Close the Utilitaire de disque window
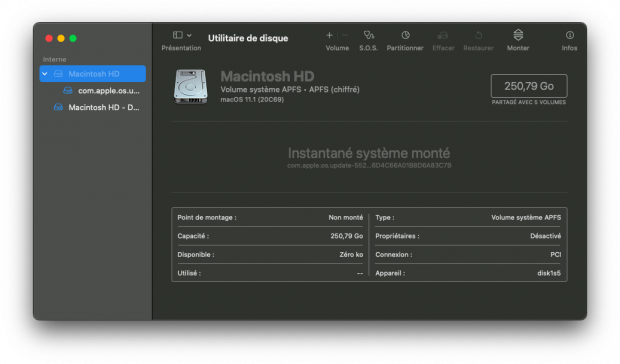The width and height of the screenshot is (620, 364). click(49, 38)
